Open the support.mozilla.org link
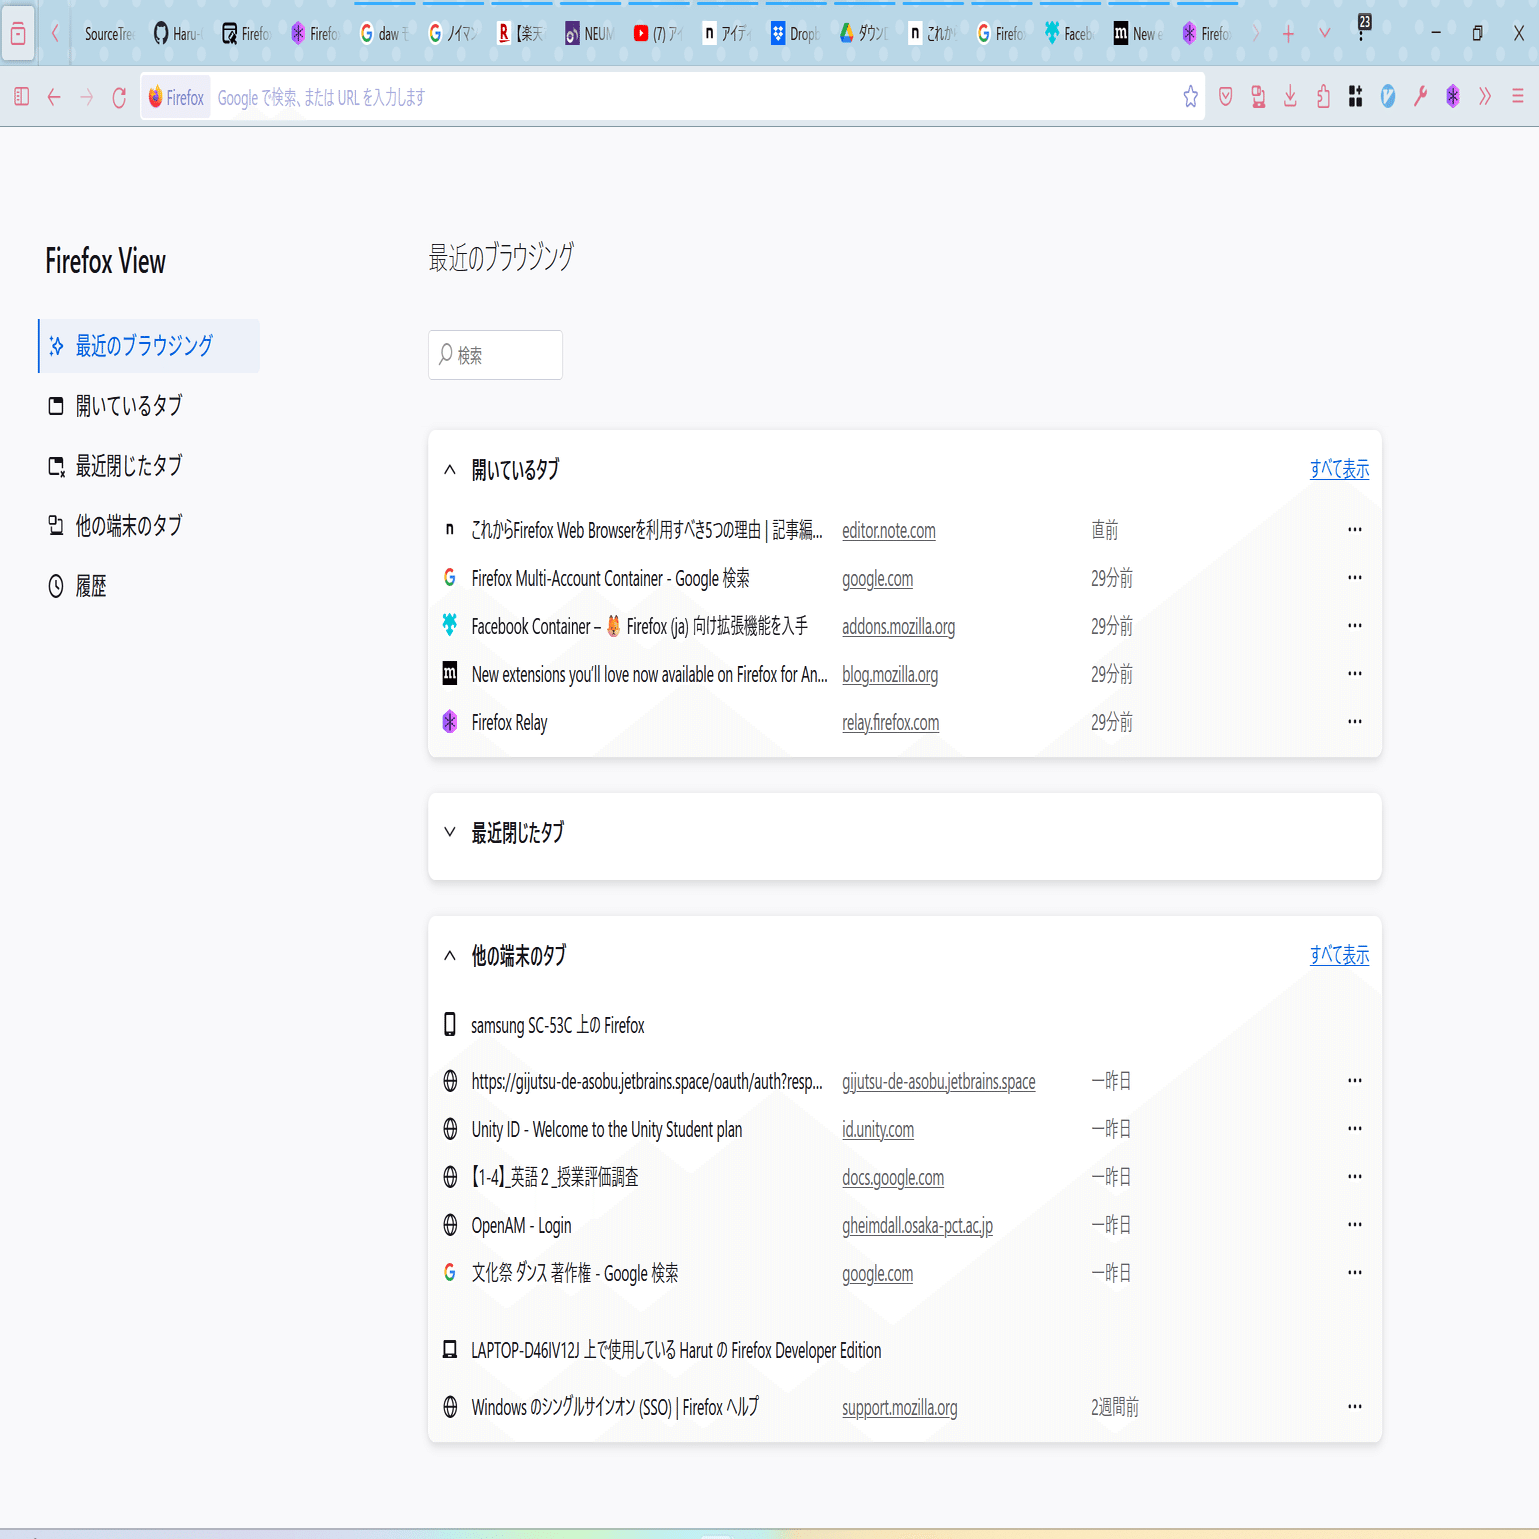This screenshot has height=1539, width=1539. [x=899, y=1408]
